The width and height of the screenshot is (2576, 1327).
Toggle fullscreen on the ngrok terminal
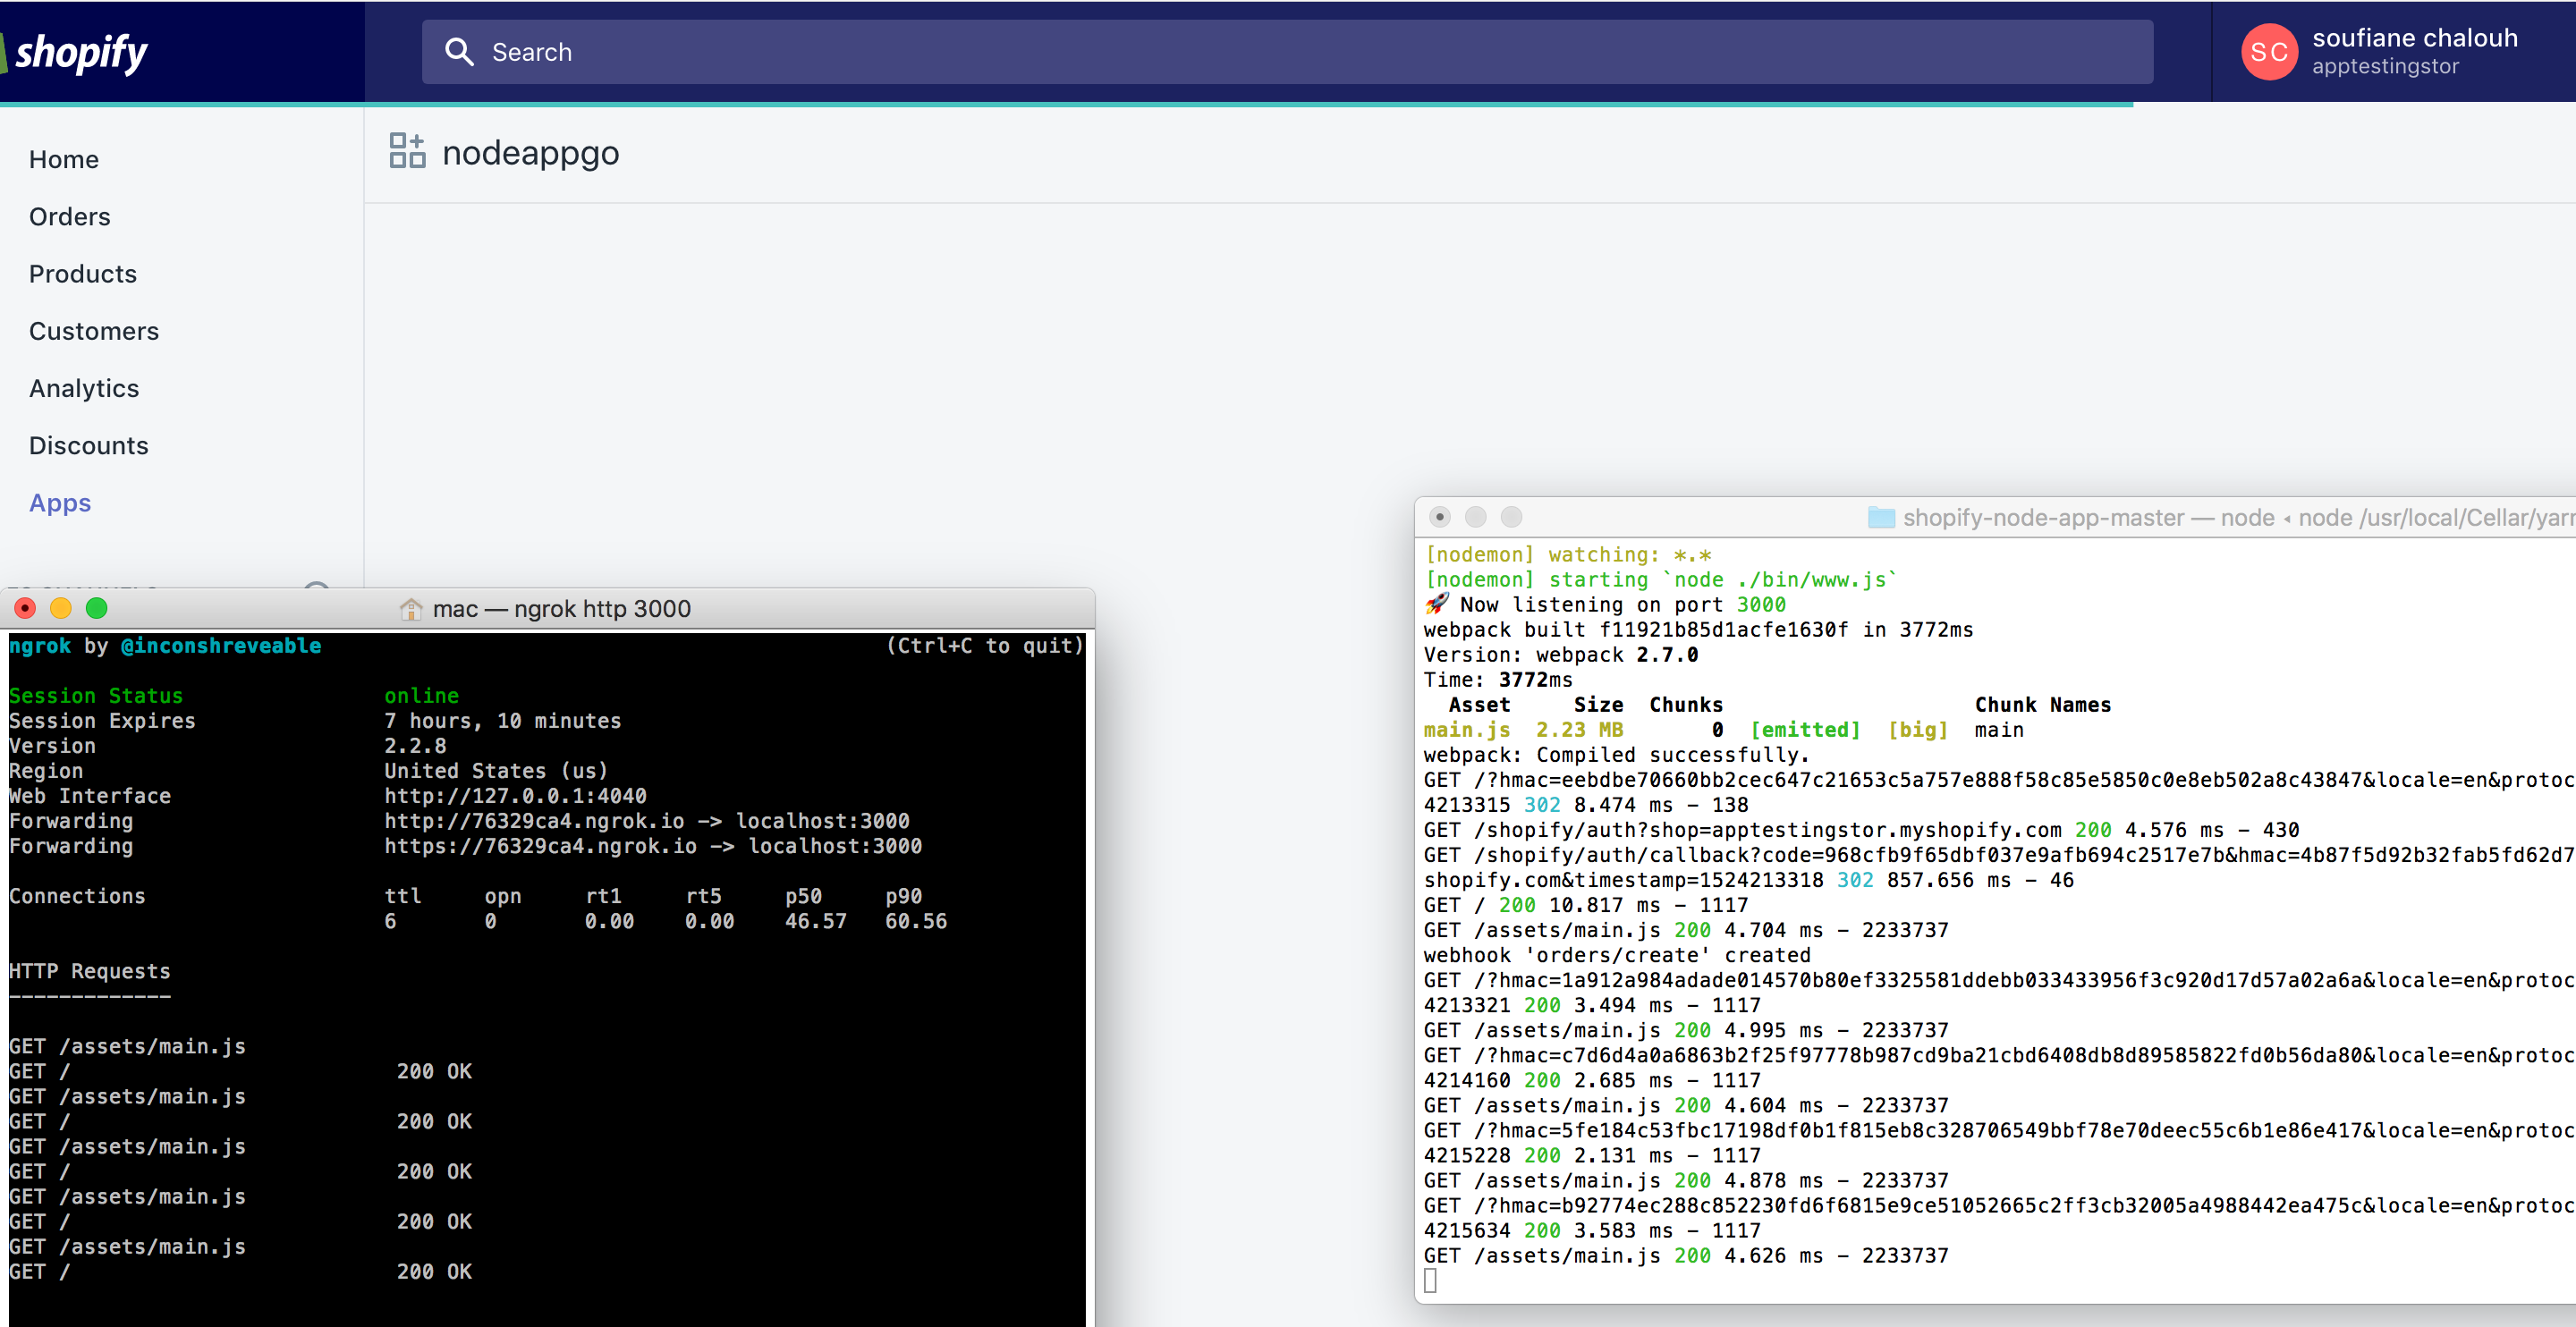[x=97, y=607]
